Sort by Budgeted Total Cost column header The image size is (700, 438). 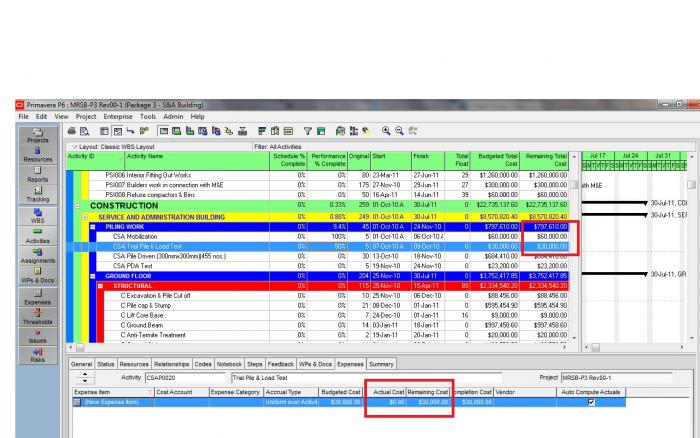(x=495, y=161)
